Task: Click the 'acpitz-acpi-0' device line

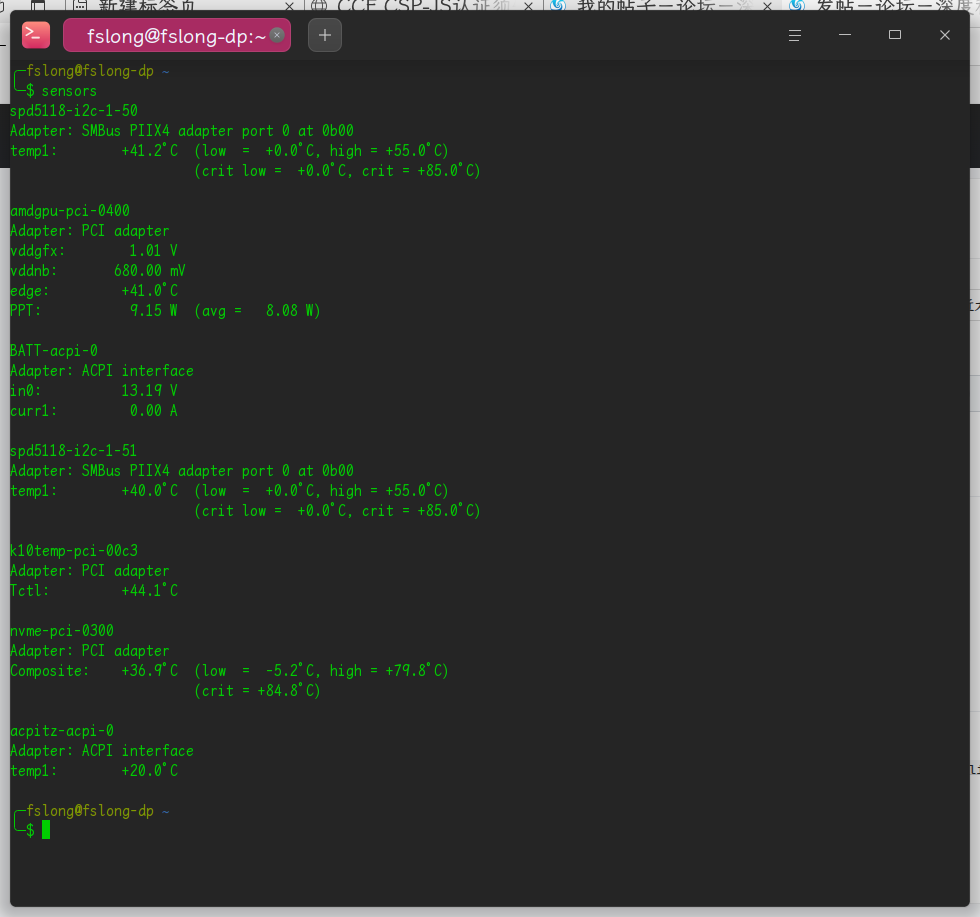Action: [62, 731]
